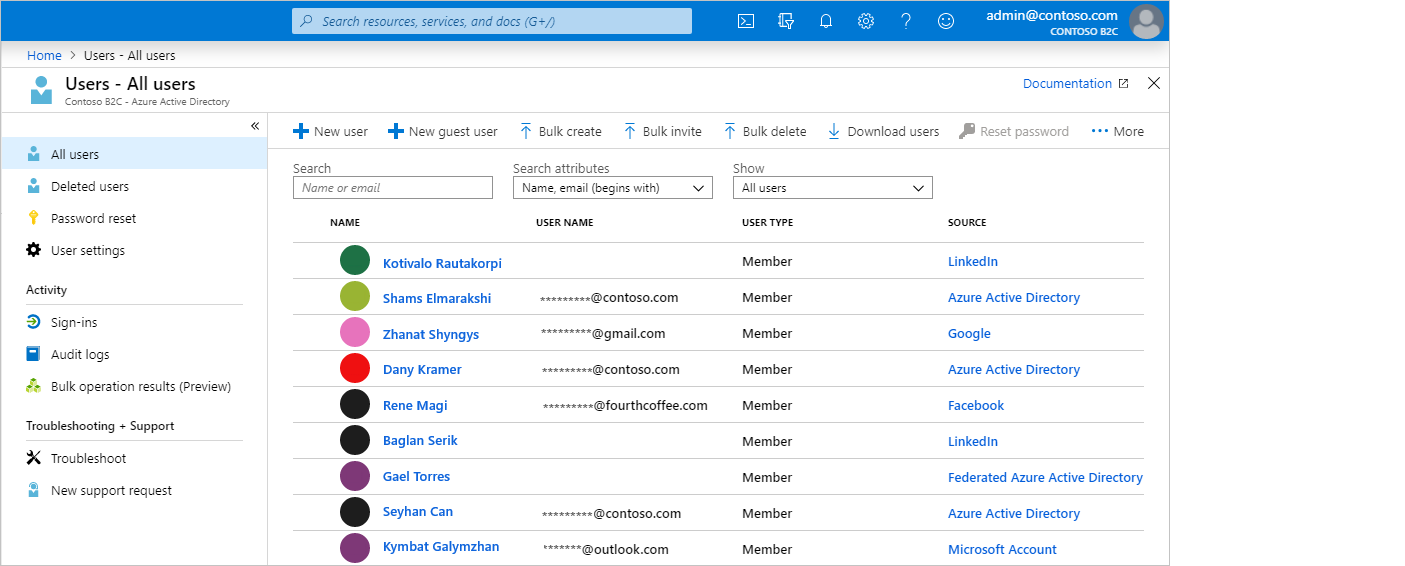
Task: Open the feedback smiley icon
Action: (x=946, y=21)
